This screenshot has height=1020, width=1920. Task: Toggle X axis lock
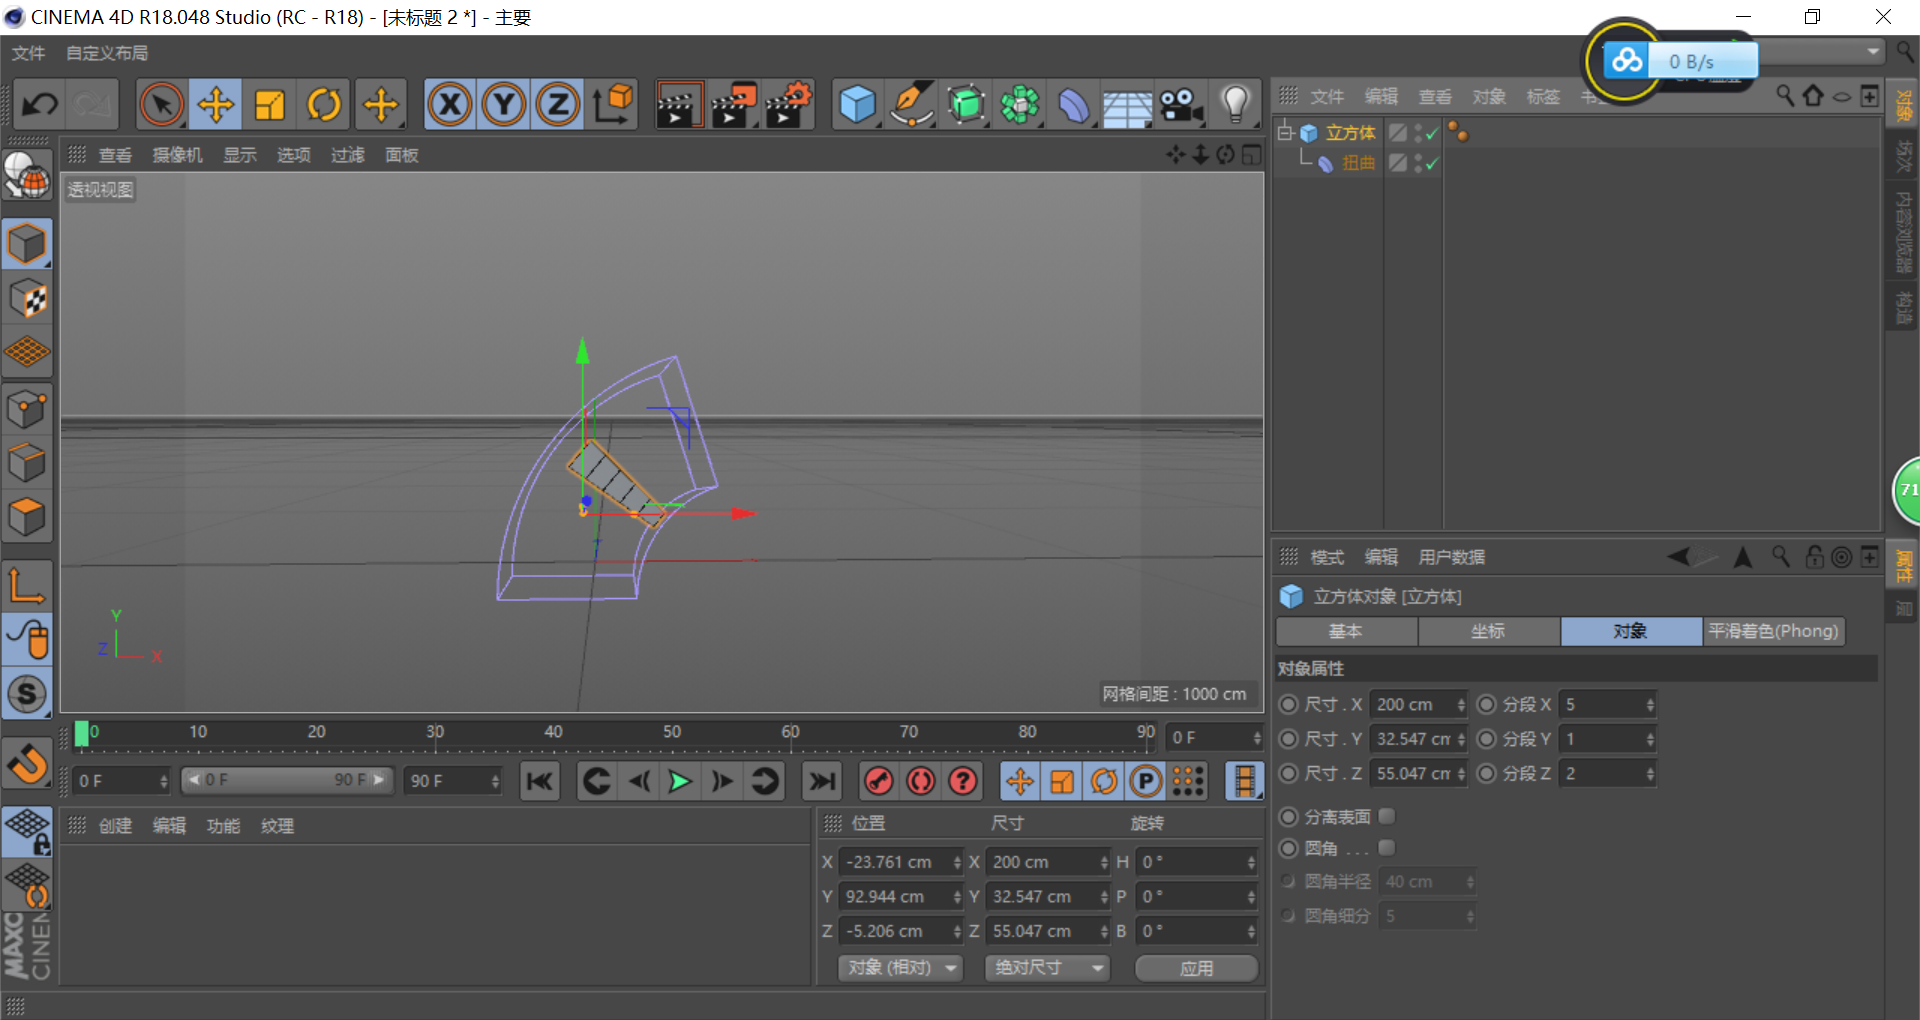pos(450,104)
